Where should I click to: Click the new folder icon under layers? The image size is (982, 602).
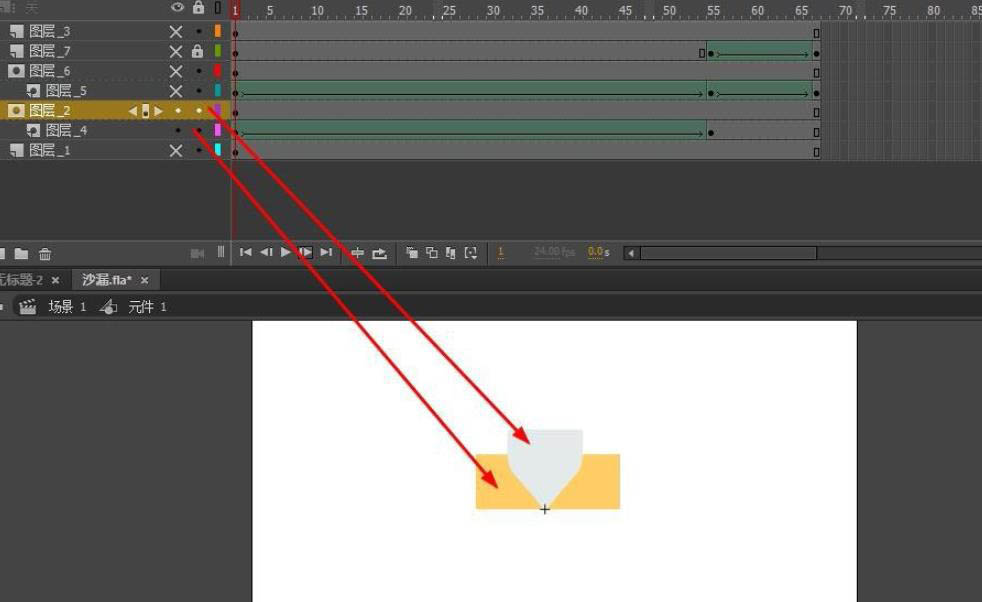coord(21,254)
